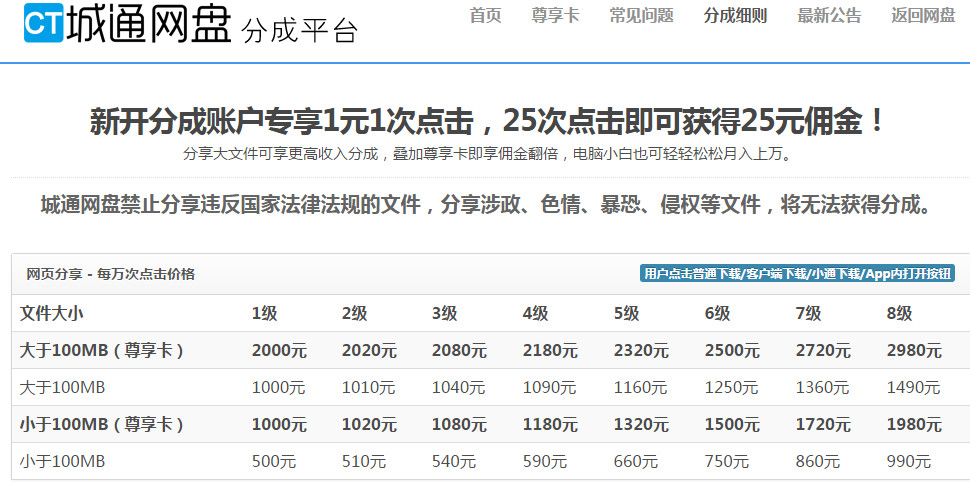Click the 2020元 cell
The image size is (970, 485).
(x=369, y=351)
